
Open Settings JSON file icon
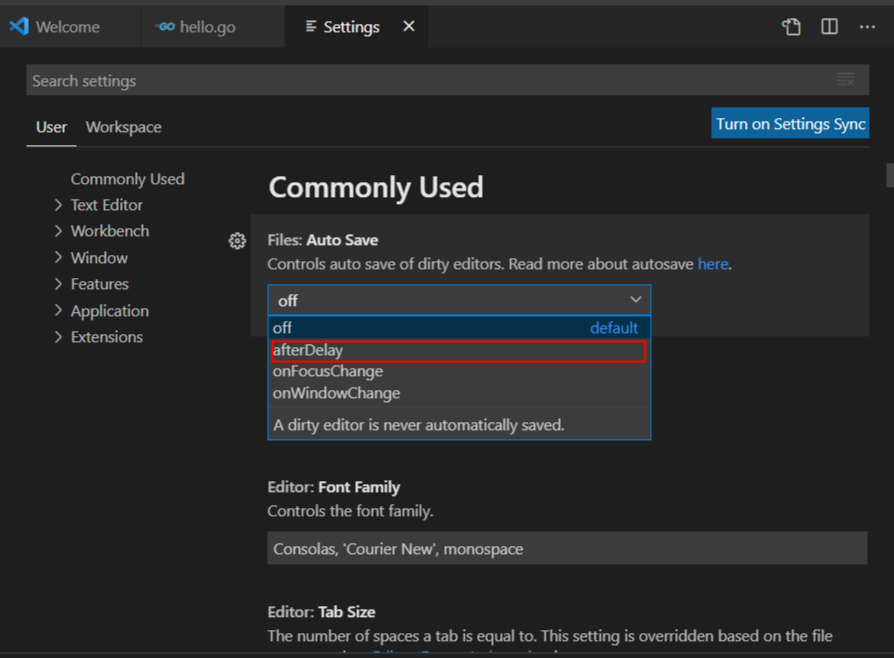[x=791, y=27]
